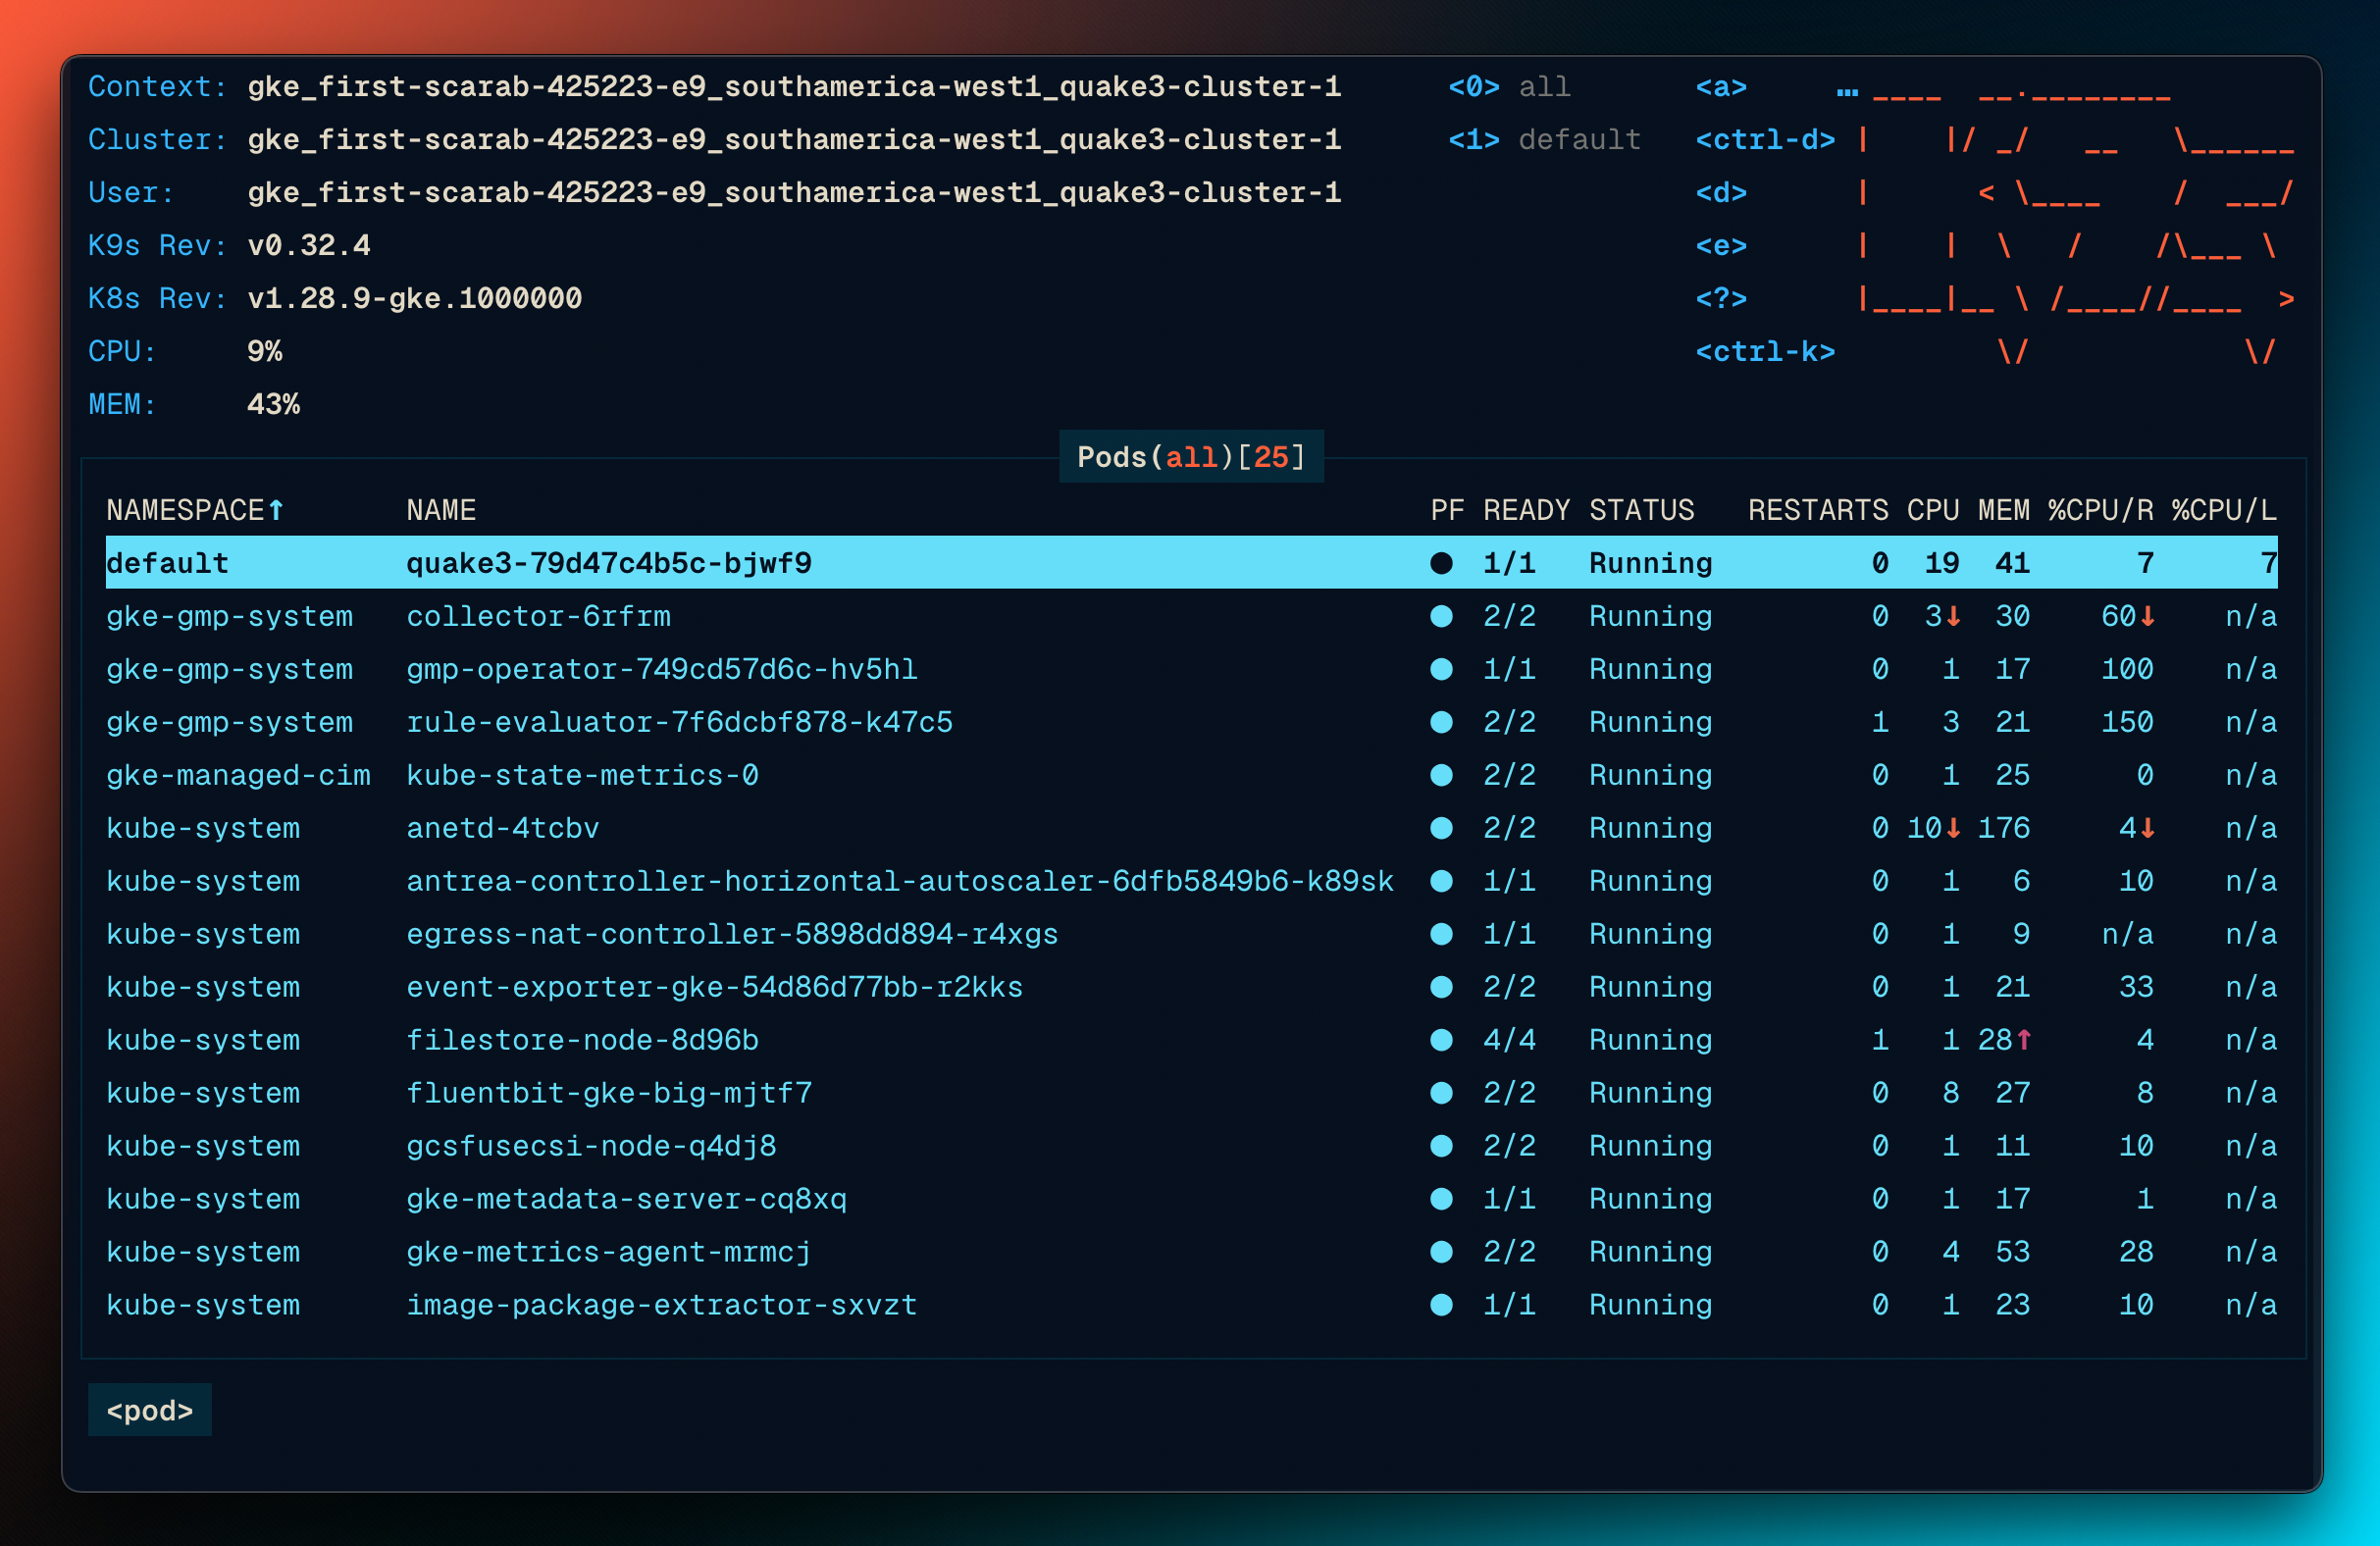Select the gke-metadata-server-cq8xq pod
This screenshot has width=2380, height=1546.
(626, 1199)
